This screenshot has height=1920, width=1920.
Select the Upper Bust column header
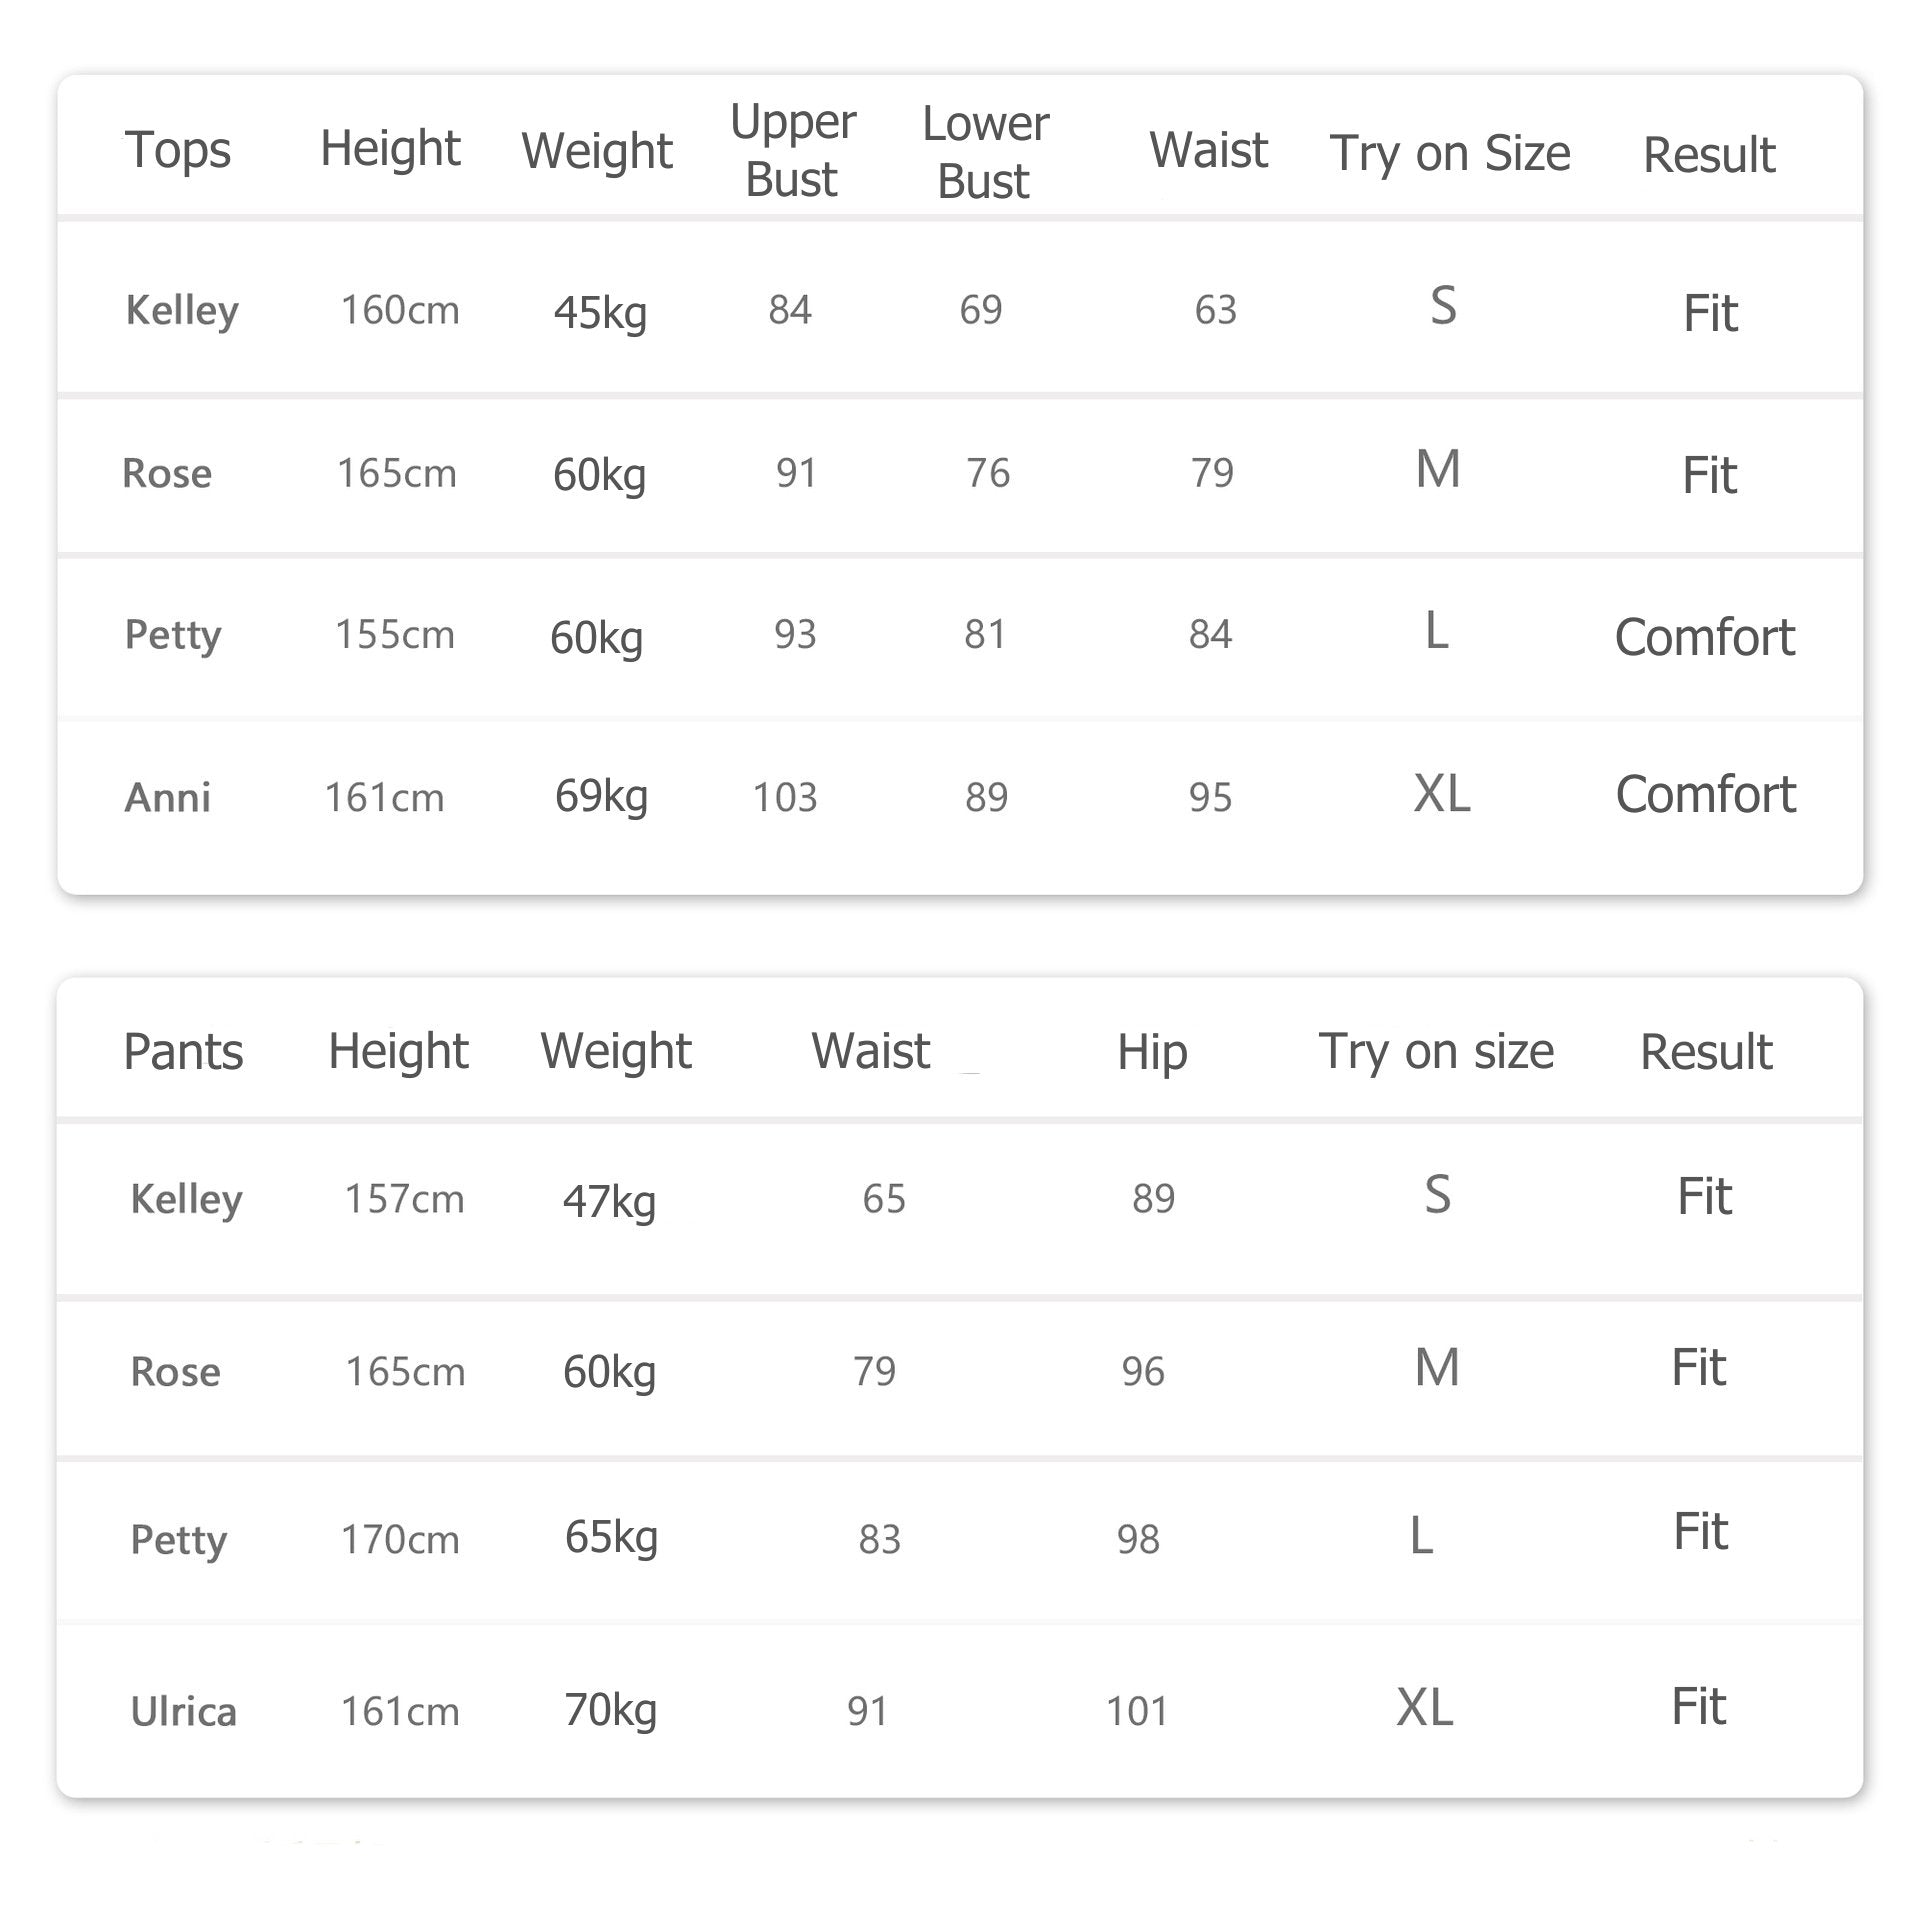click(792, 151)
